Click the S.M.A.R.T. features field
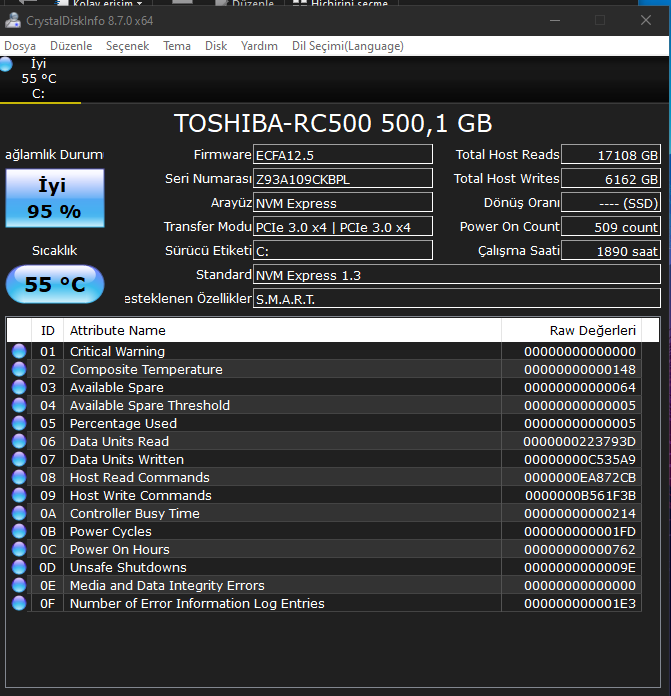This screenshot has height=696, width=671. click(457, 299)
